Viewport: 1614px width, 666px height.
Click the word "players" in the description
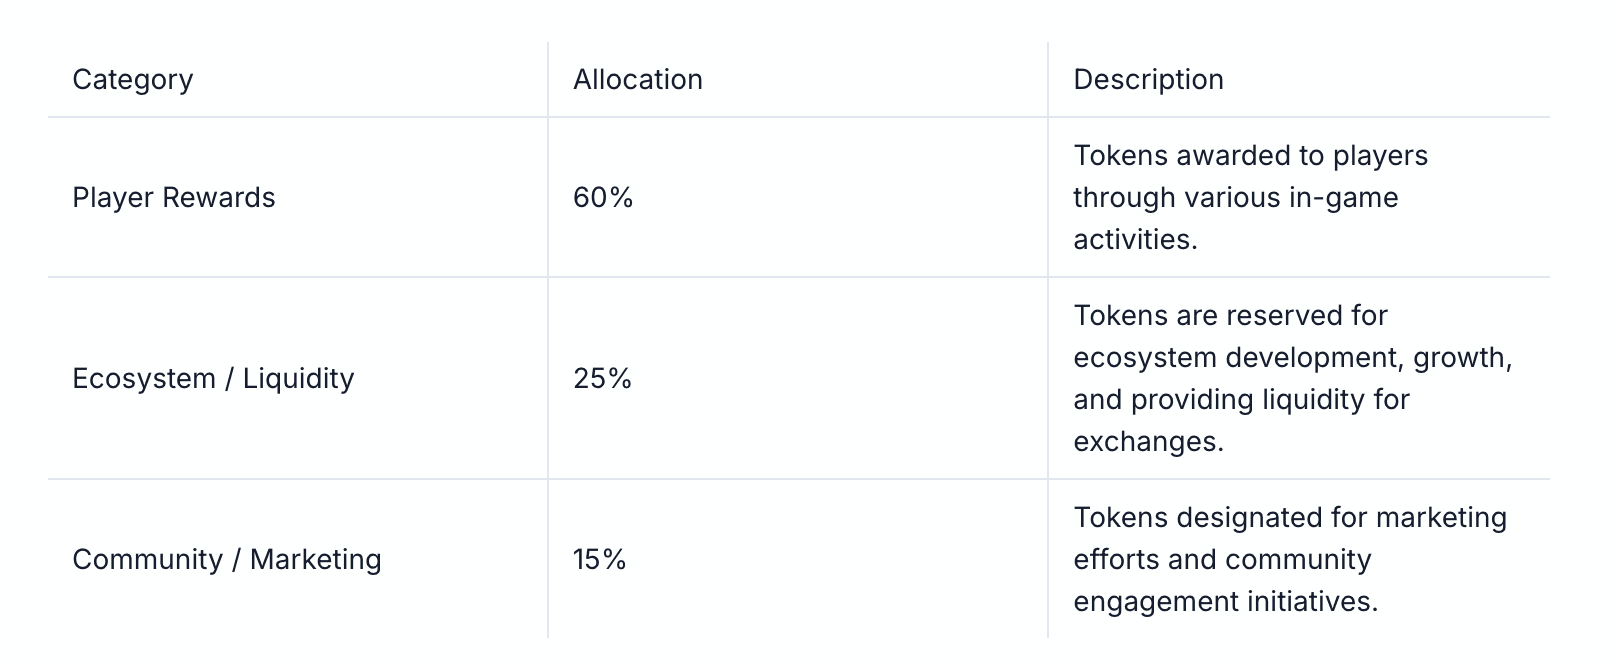pyautogui.click(x=1380, y=156)
